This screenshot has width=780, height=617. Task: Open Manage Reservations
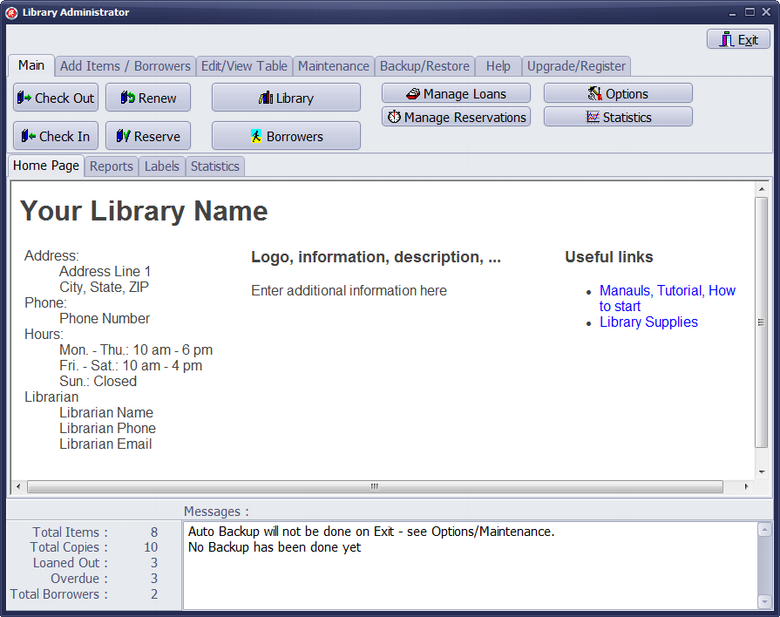pos(455,117)
